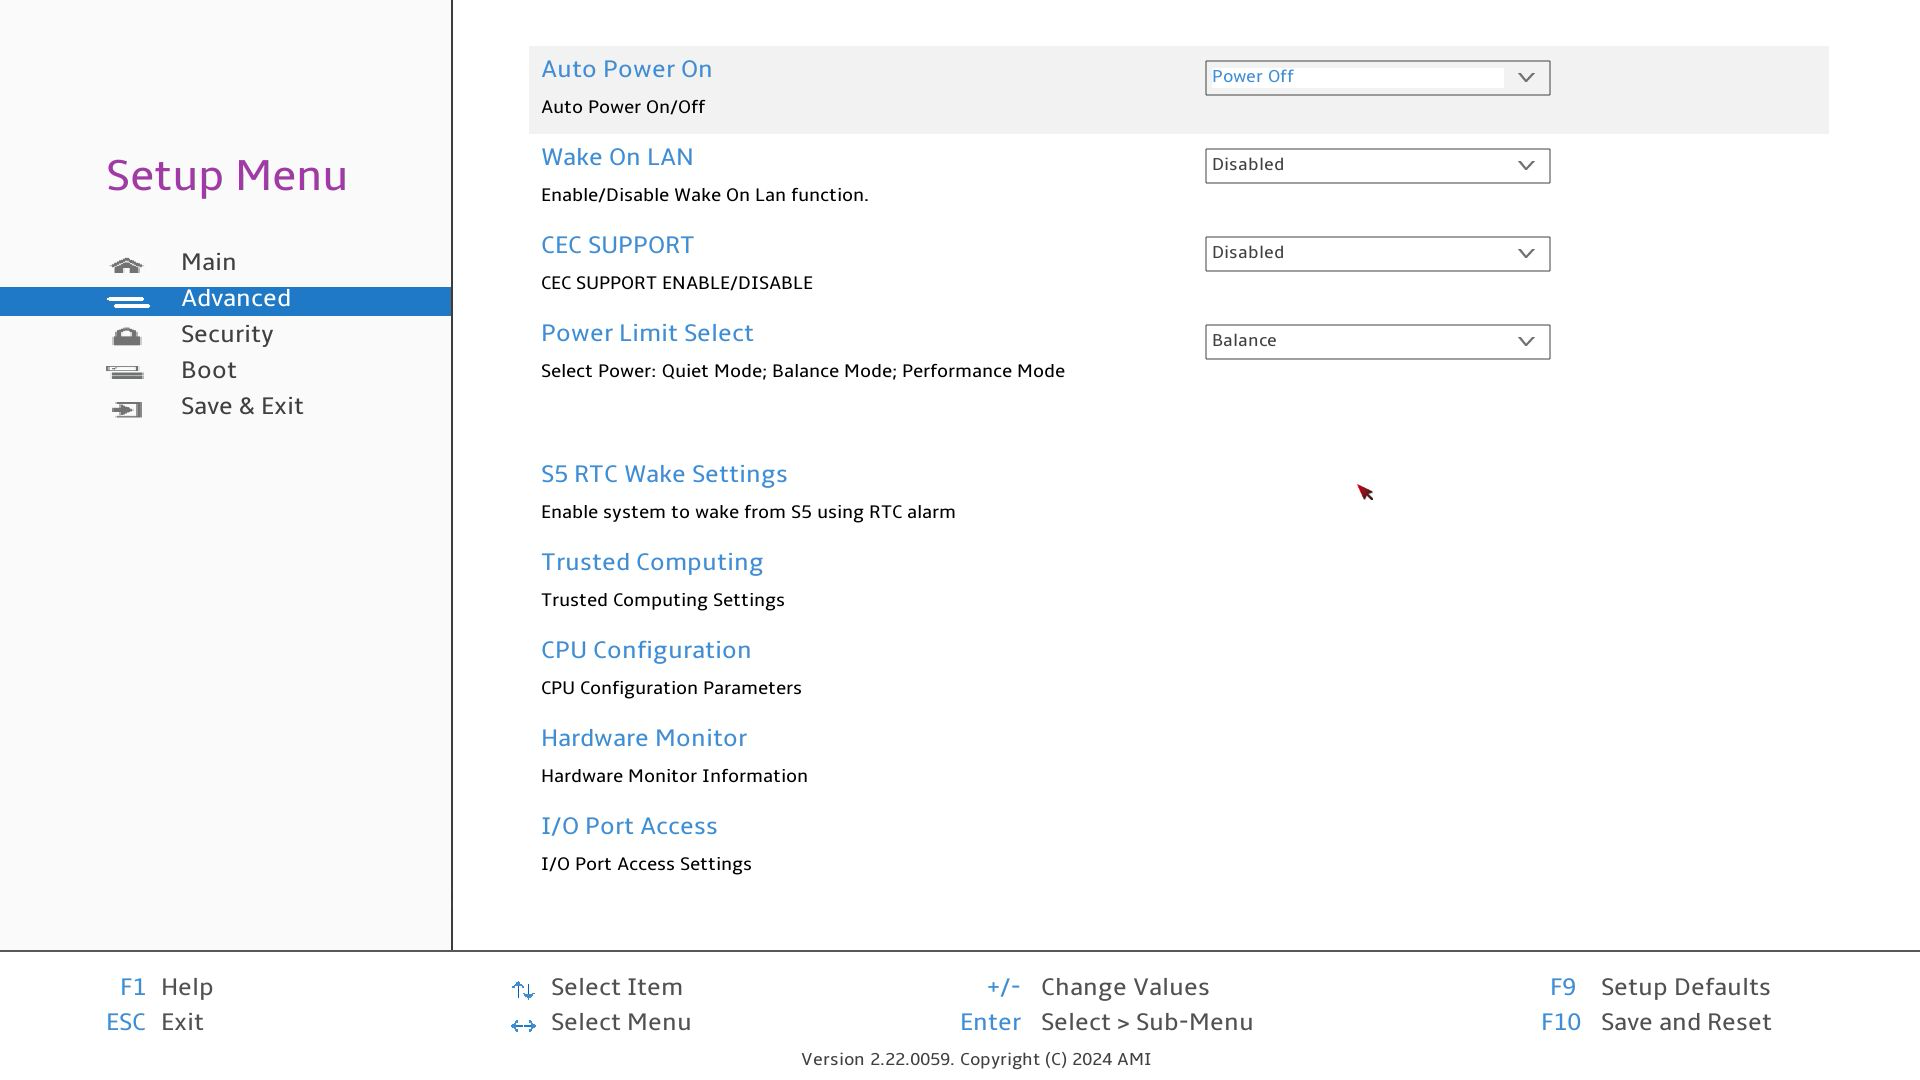Click the exit arrow icon beside Save & Exit
Screen dimensions: 1920x1080
(127, 409)
